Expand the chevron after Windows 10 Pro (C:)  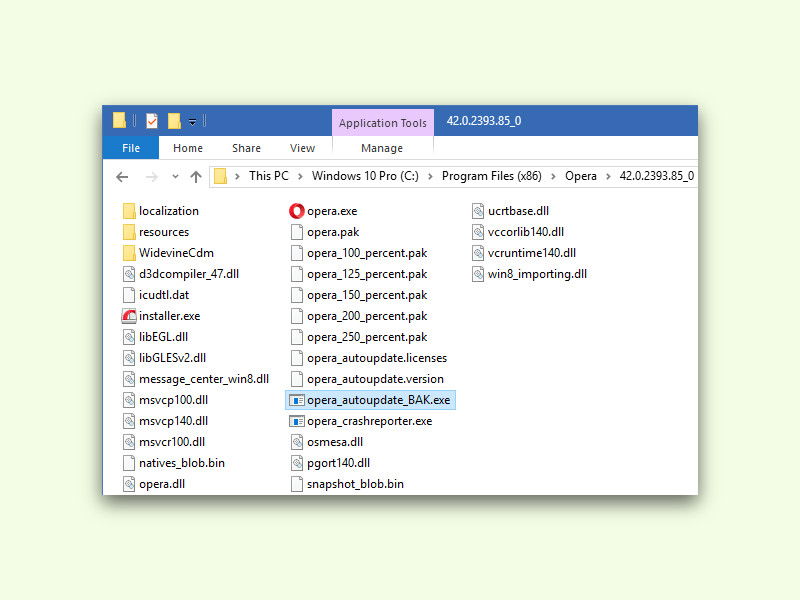(430, 177)
